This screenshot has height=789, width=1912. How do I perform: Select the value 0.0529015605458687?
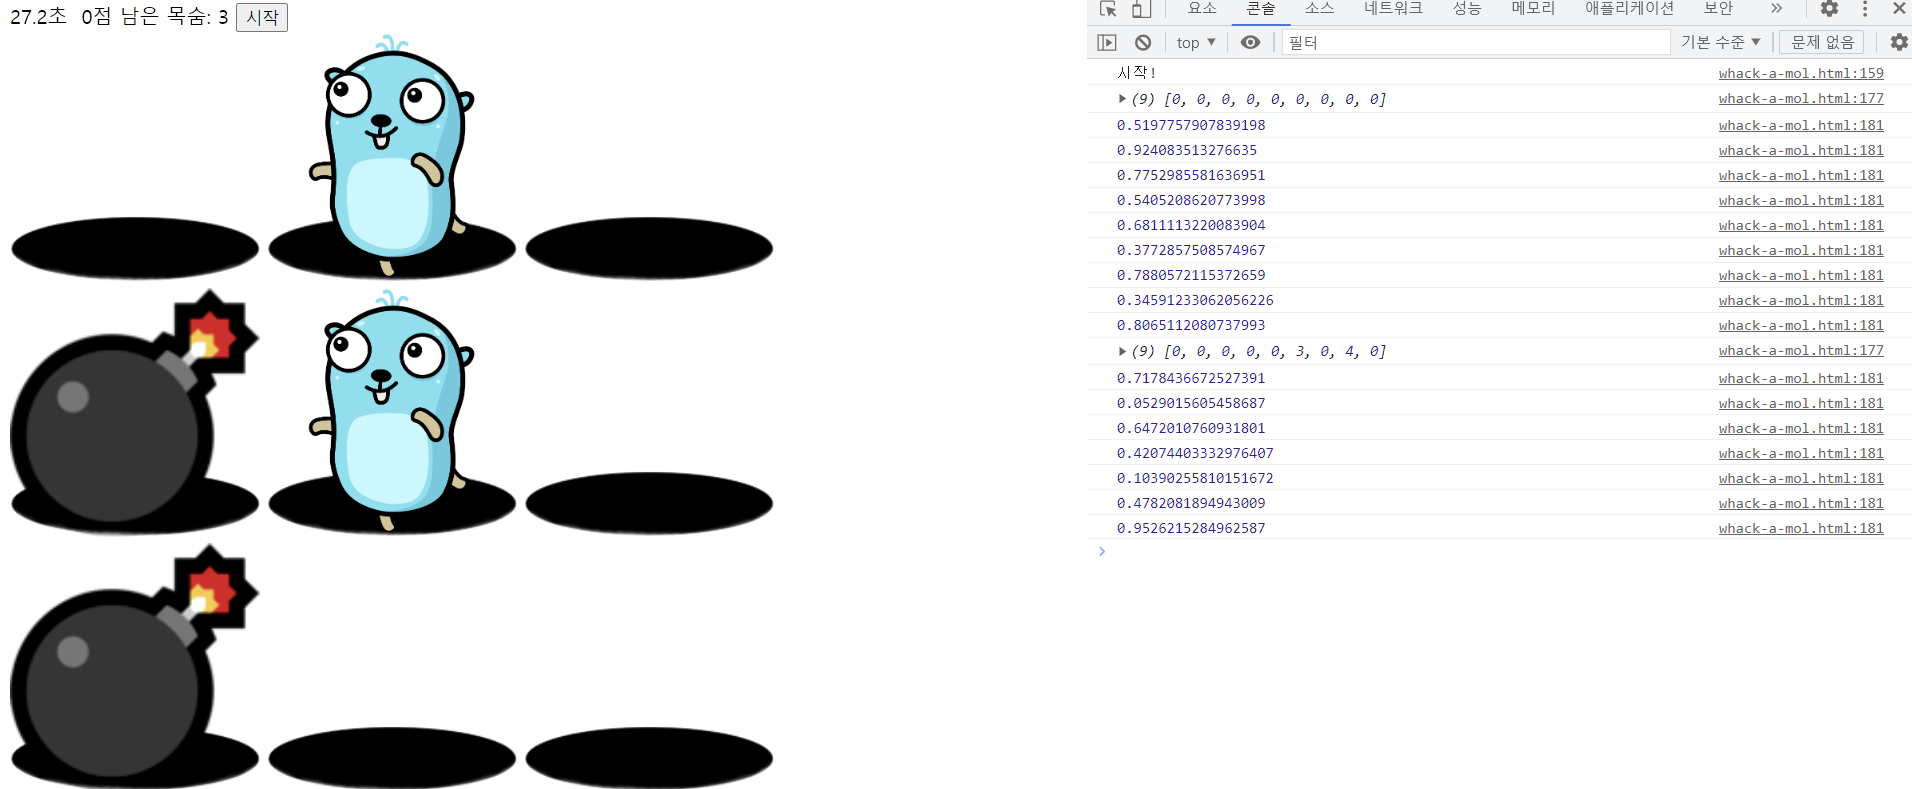(1191, 403)
